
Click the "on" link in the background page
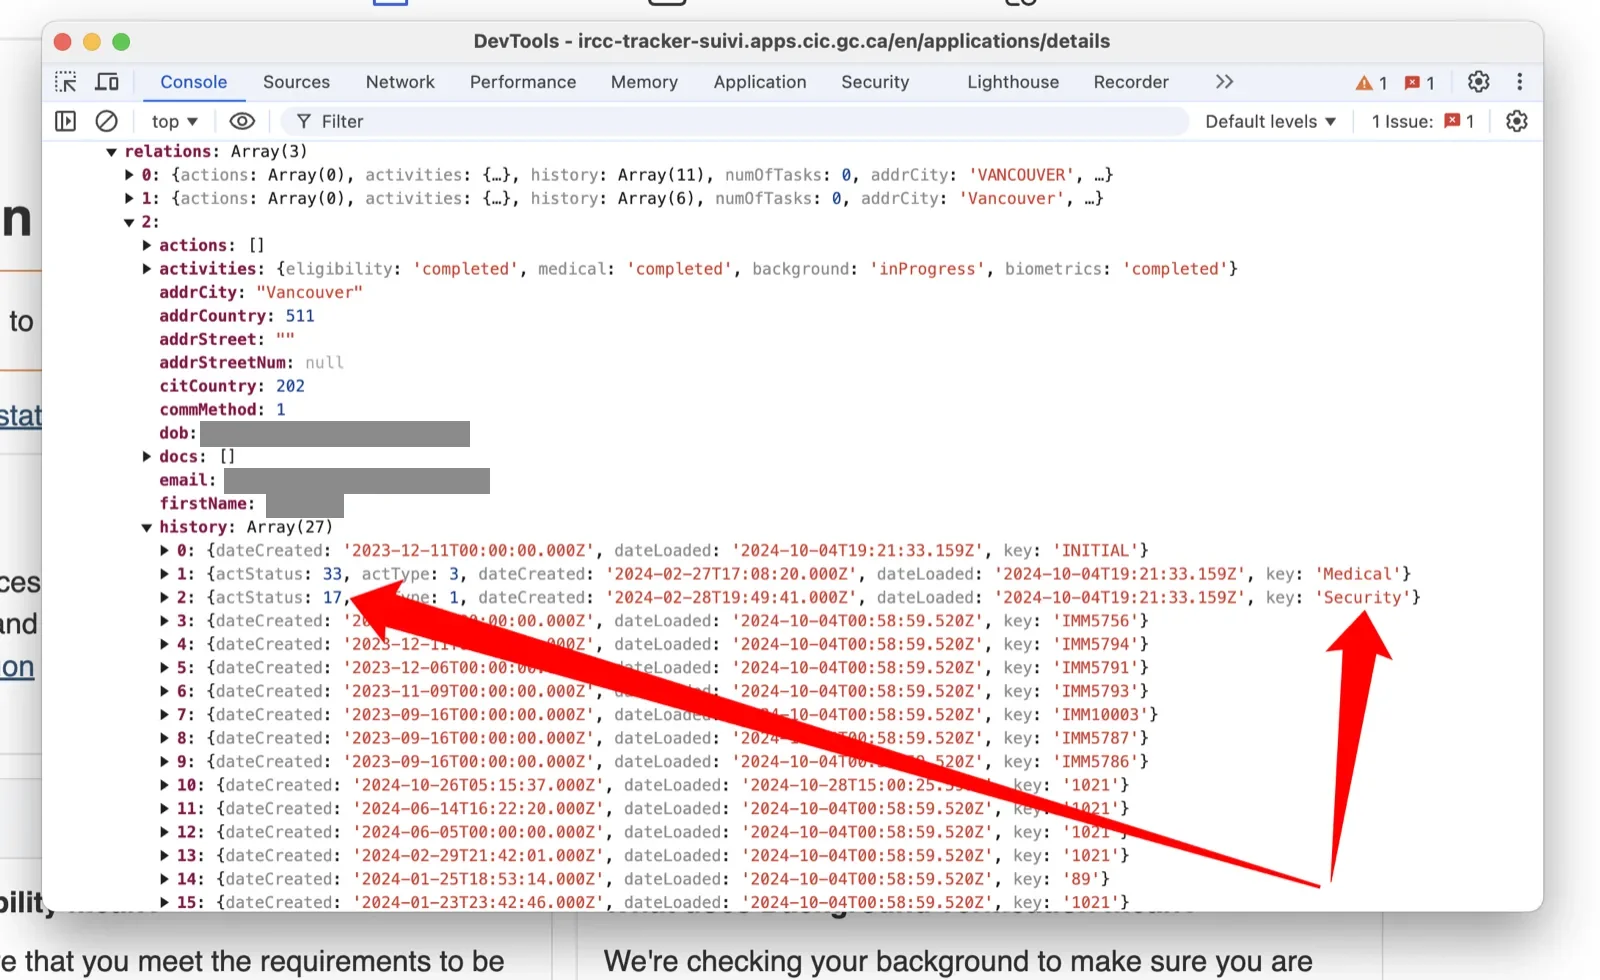click(x=17, y=666)
